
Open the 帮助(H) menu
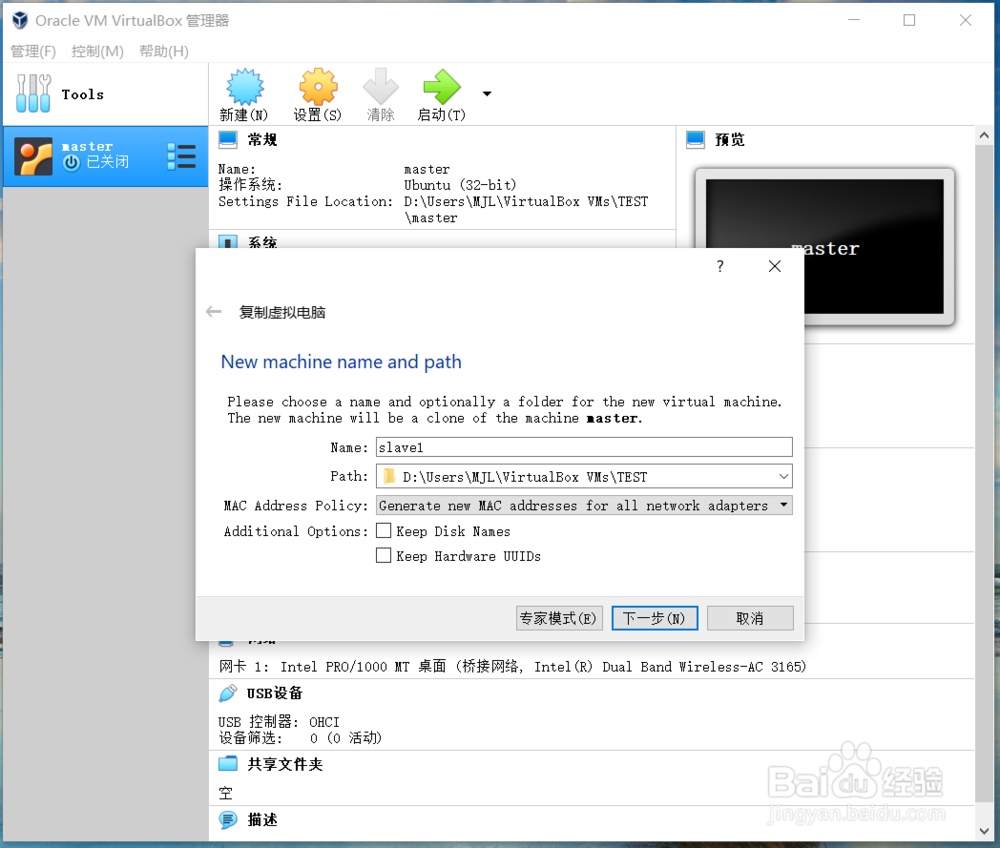164,51
